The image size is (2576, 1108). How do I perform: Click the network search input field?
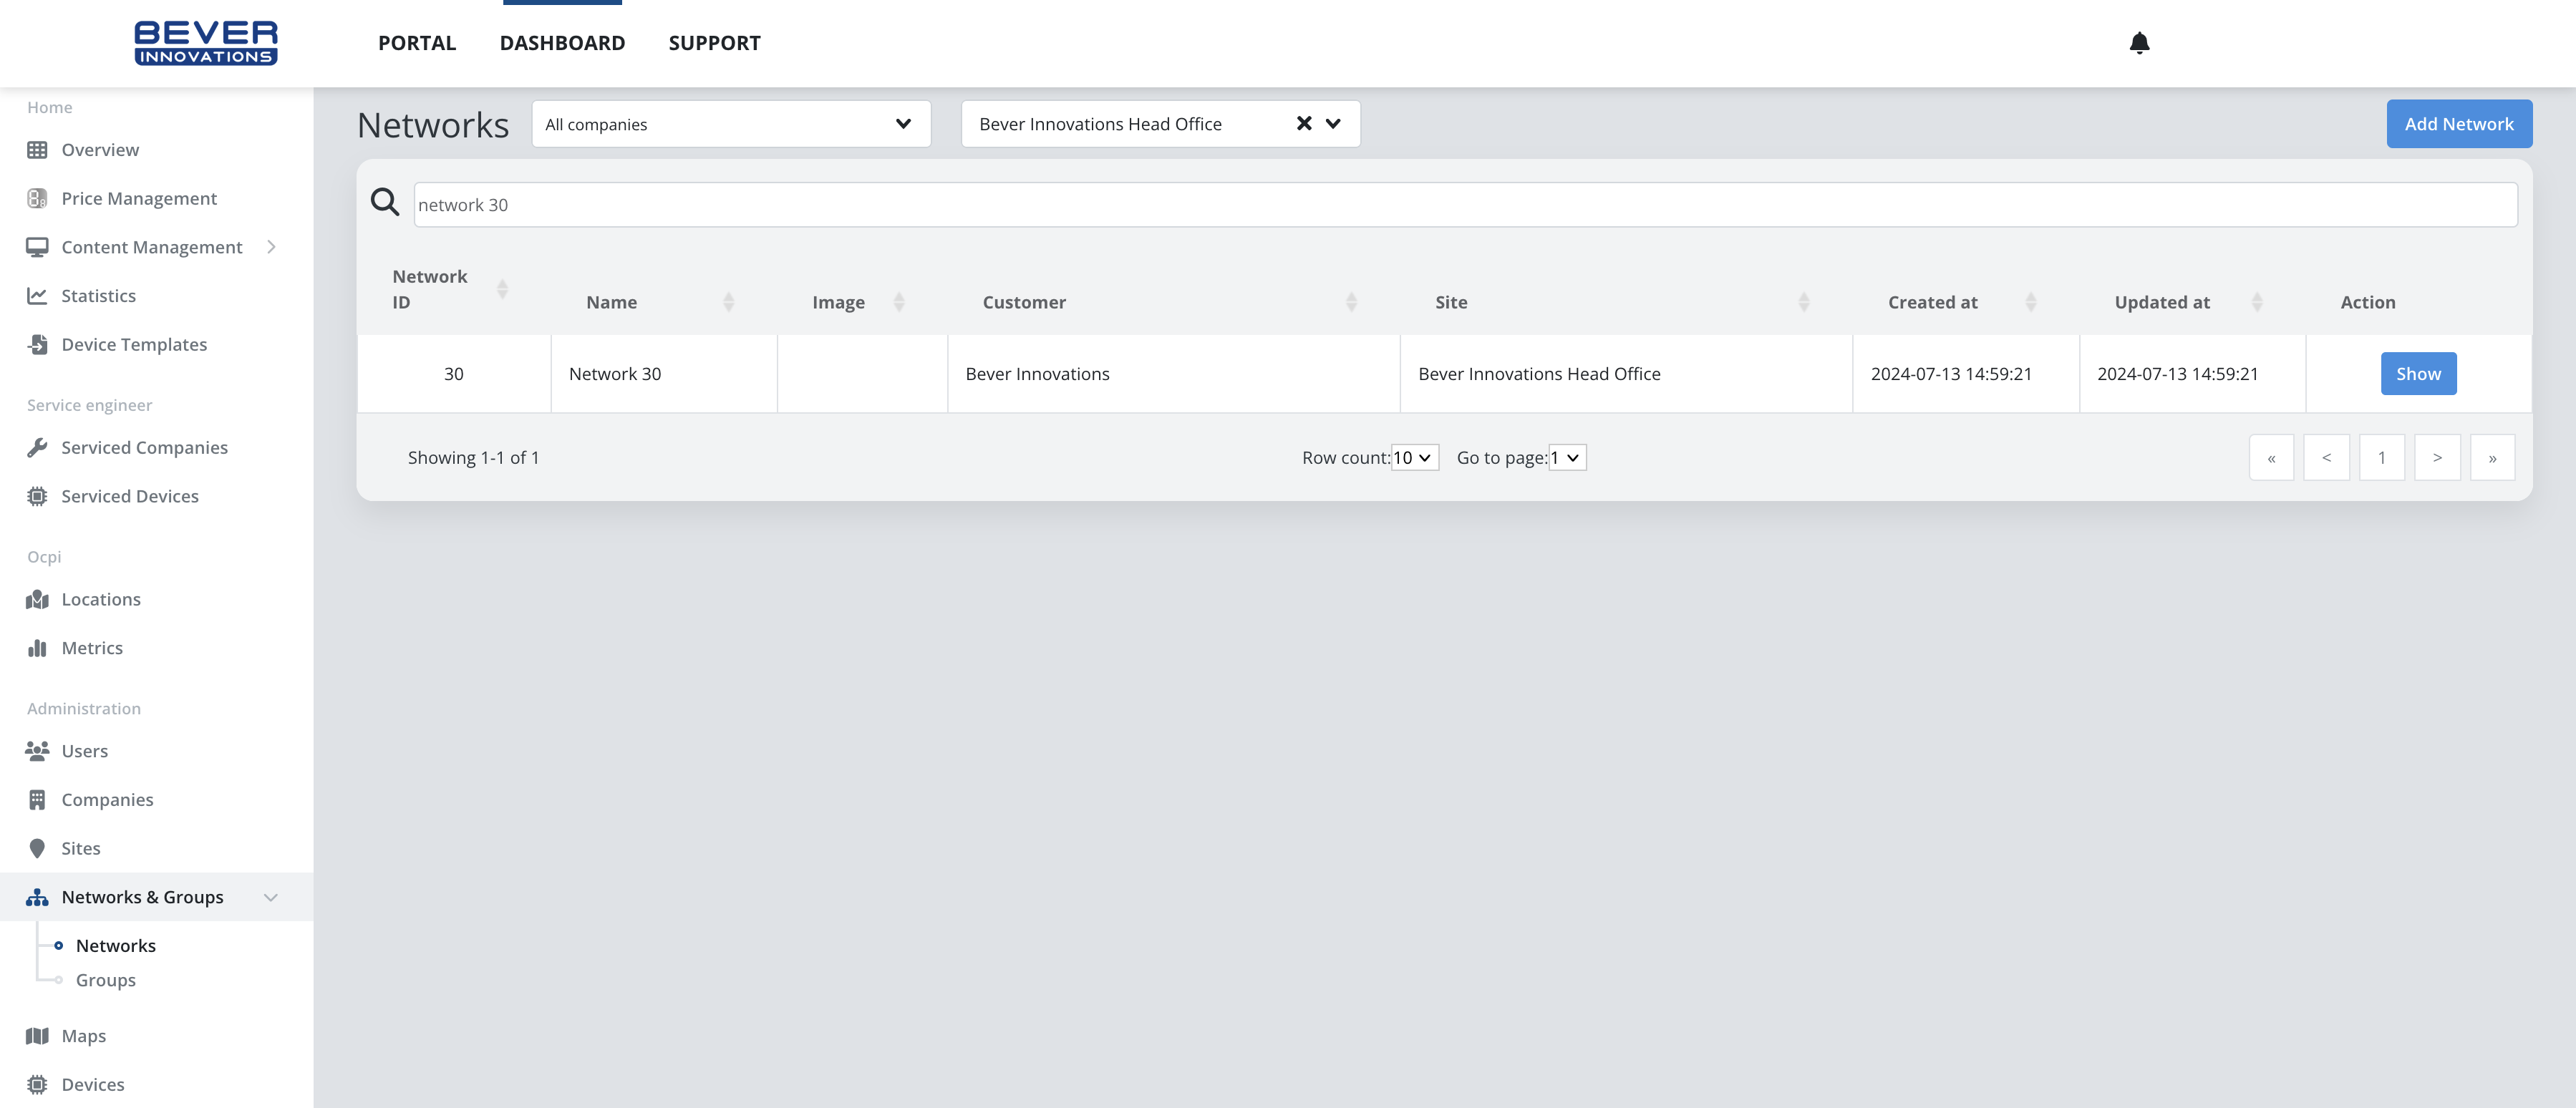1464,205
